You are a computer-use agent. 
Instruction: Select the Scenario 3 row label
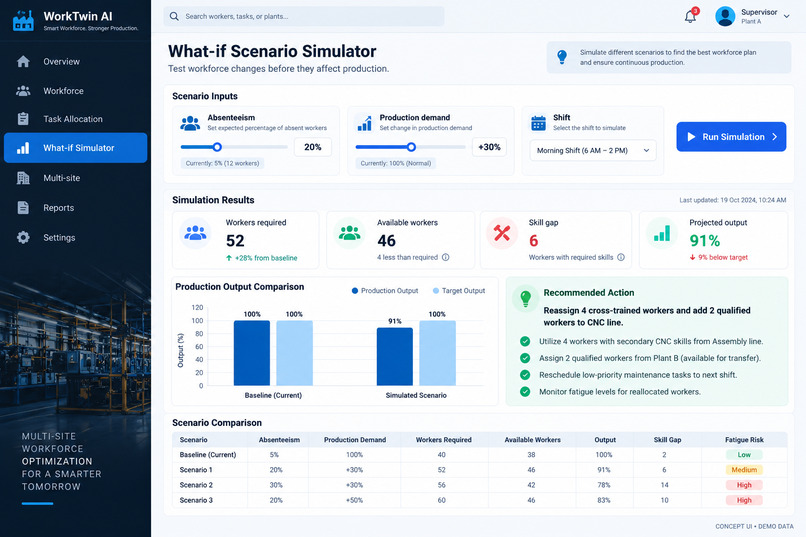(196, 500)
